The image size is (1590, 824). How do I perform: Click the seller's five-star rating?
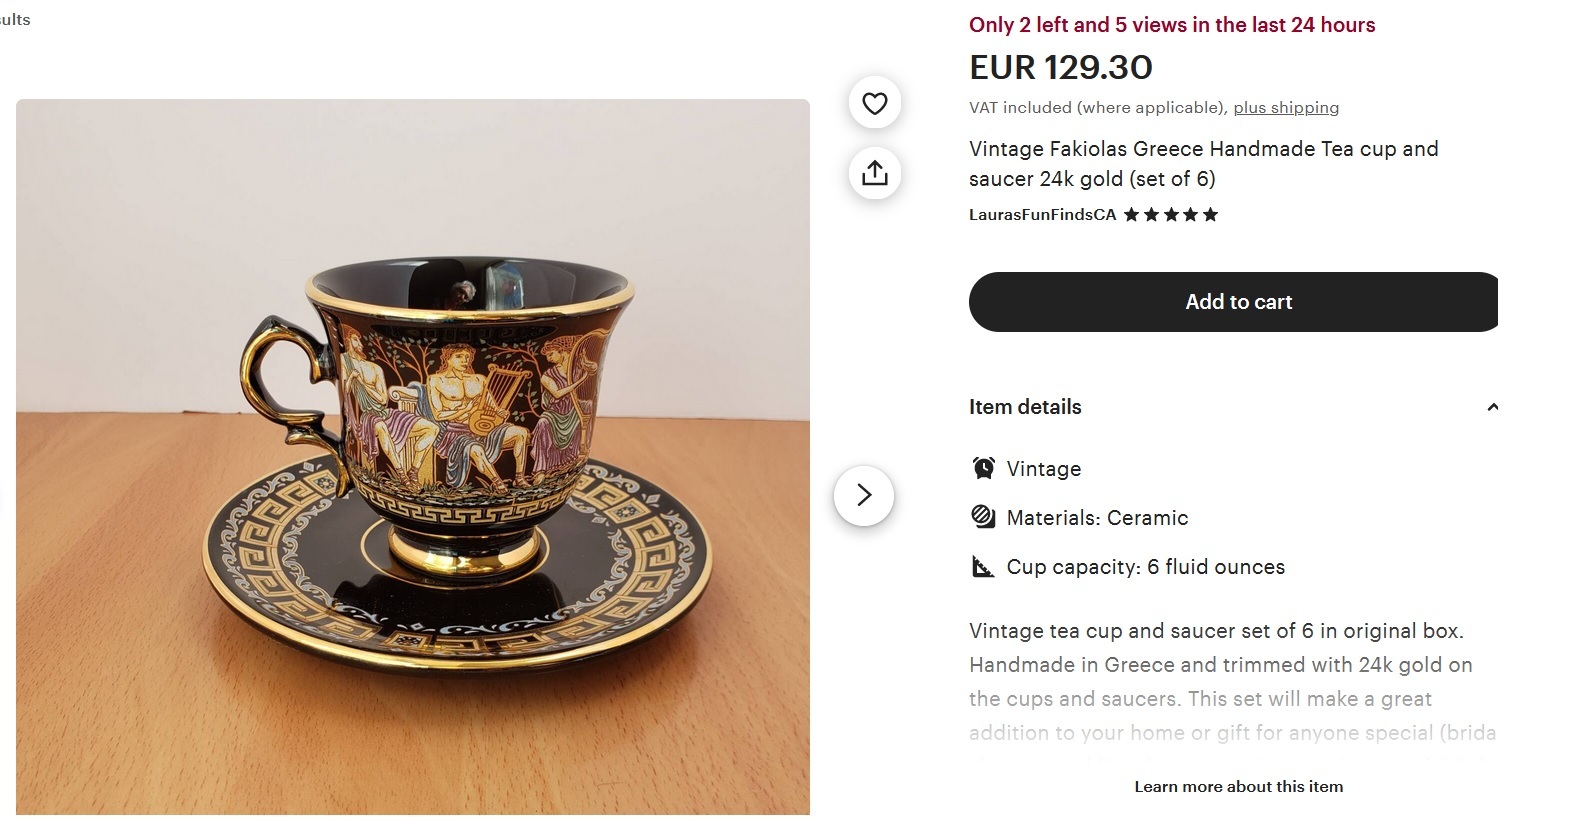(1171, 215)
